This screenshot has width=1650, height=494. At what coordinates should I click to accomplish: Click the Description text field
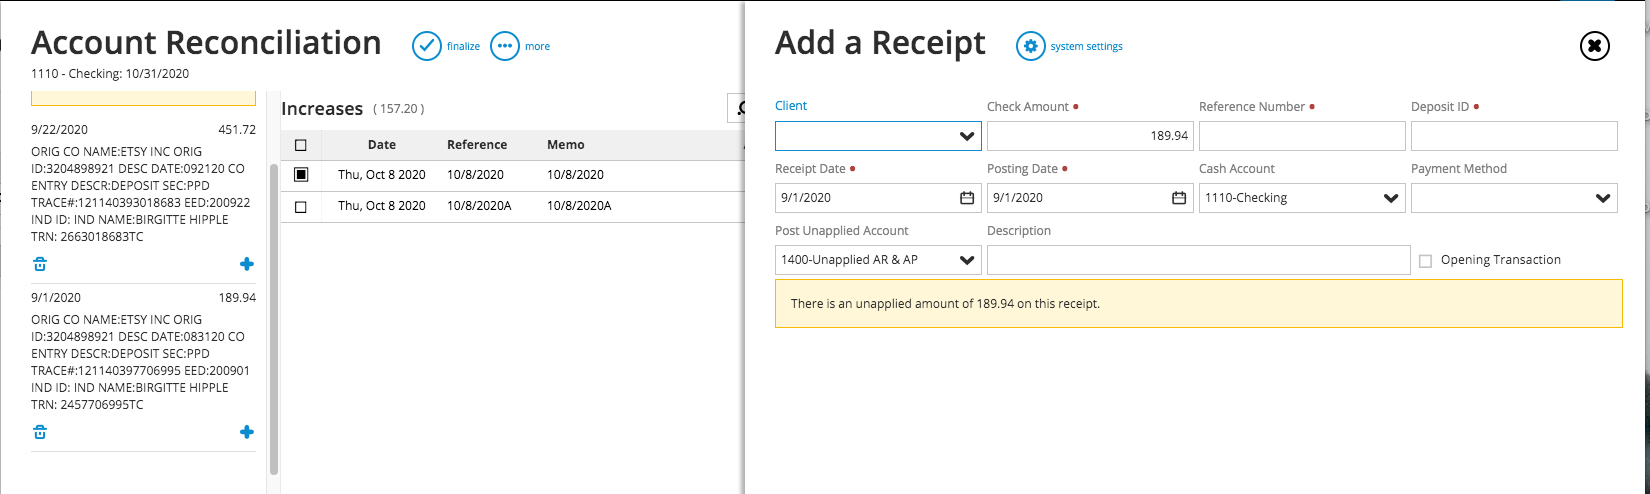coord(1198,260)
